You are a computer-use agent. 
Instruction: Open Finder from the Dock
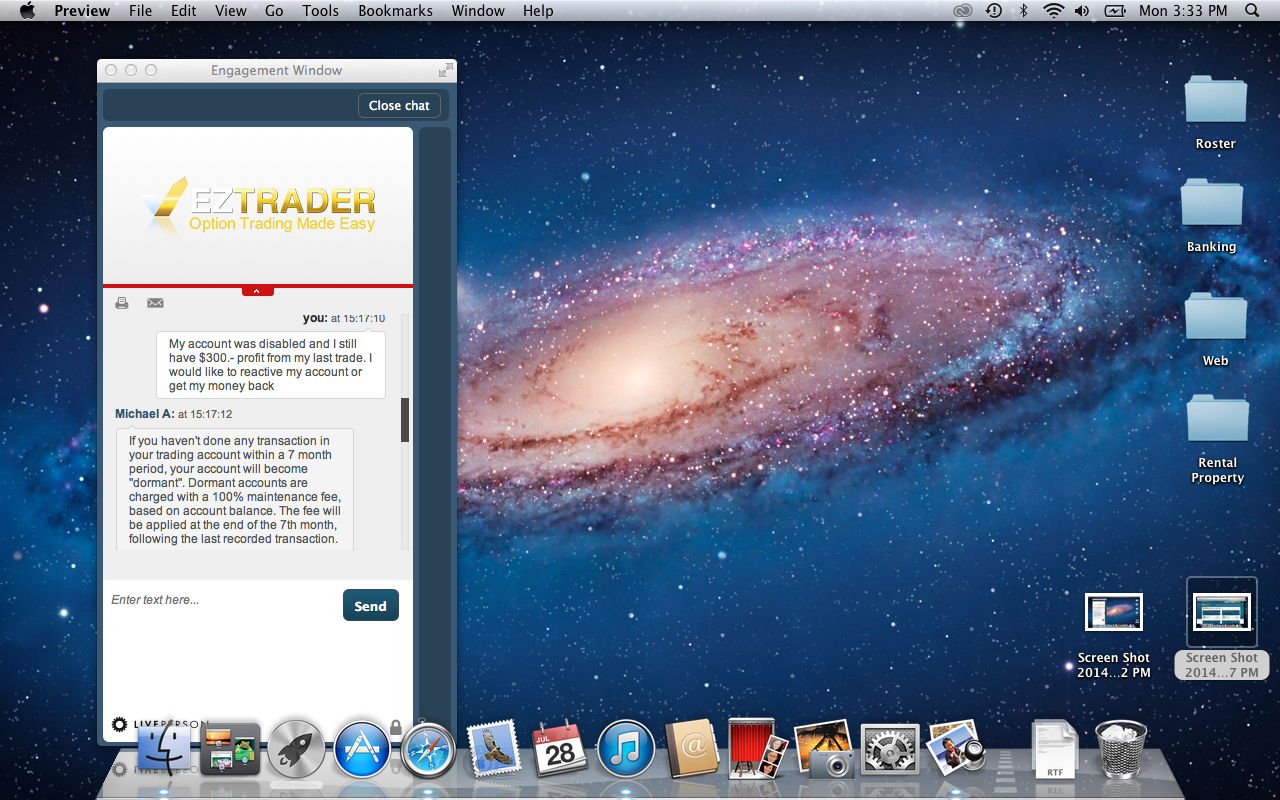pos(164,749)
